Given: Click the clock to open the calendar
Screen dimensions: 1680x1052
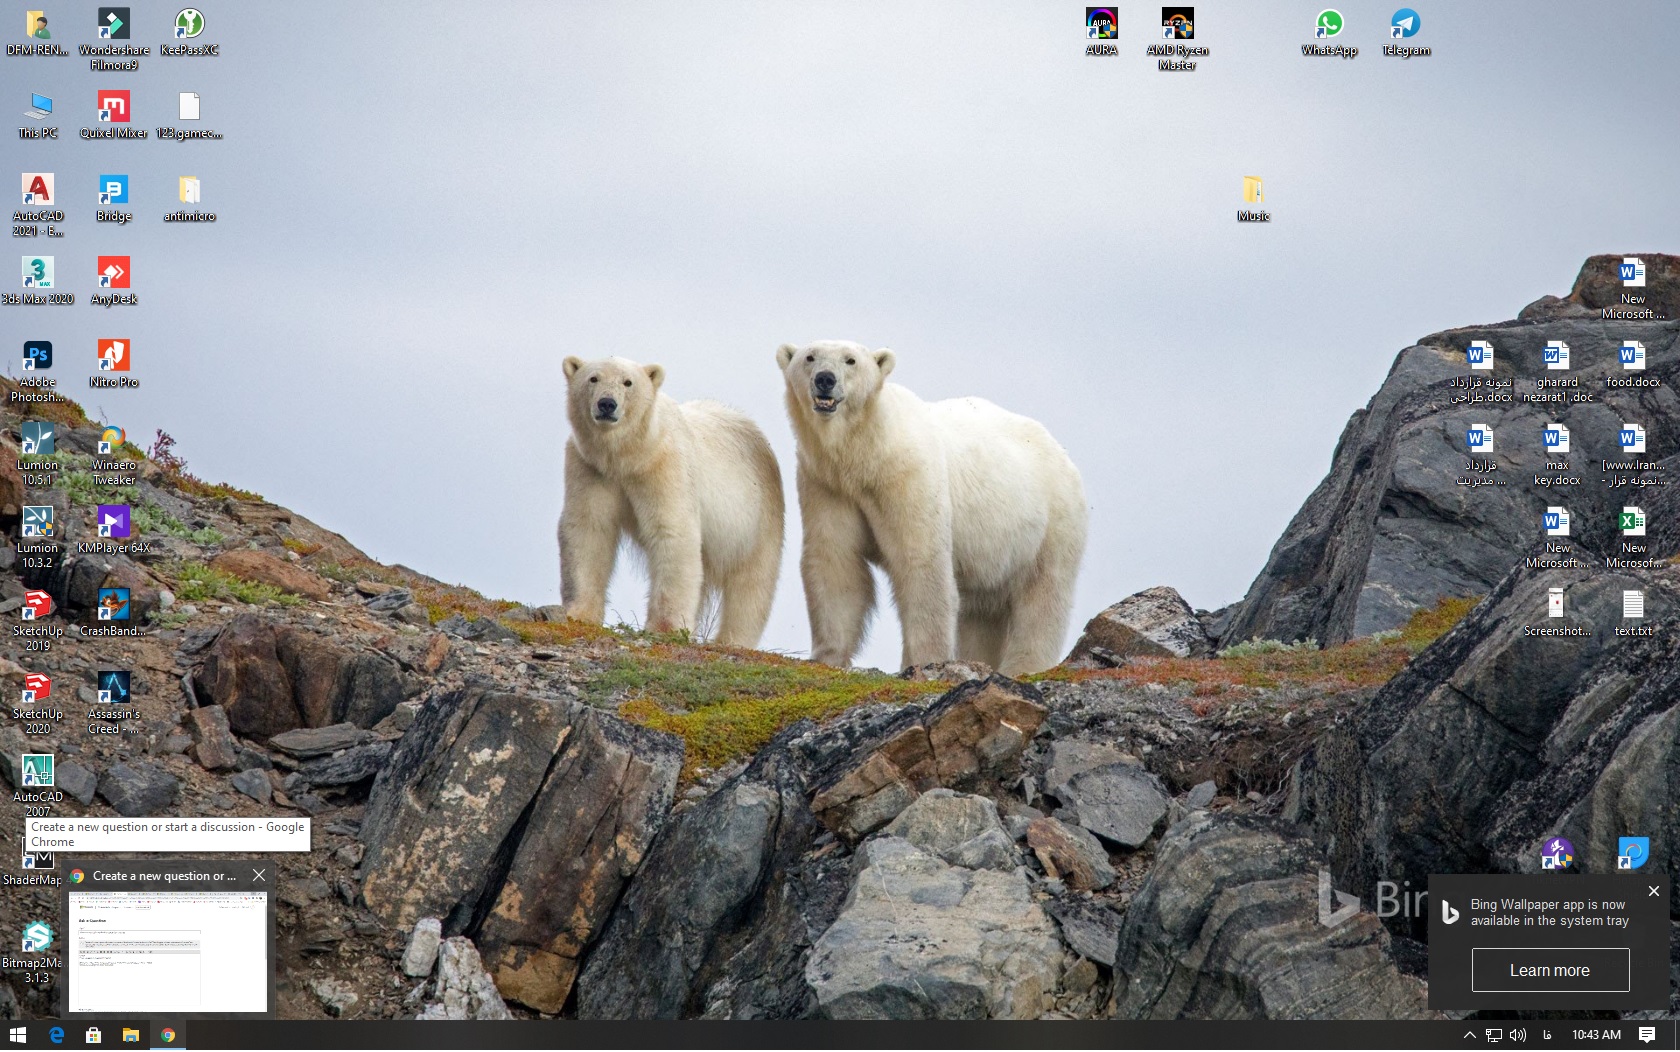Looking at the screenshot, I should coord(1595,1036).
